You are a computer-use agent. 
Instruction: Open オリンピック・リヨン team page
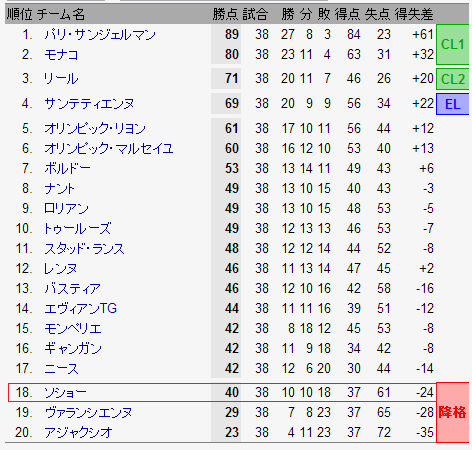[95, 129]
